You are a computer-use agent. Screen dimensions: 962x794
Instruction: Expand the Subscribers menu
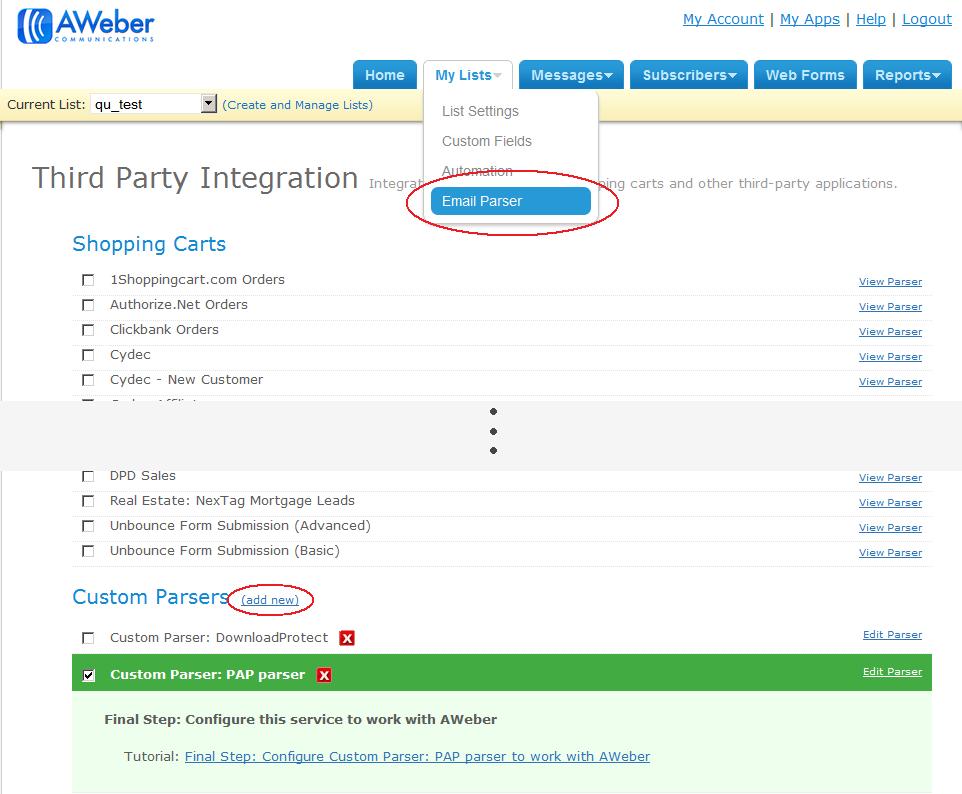click(689, 75)
